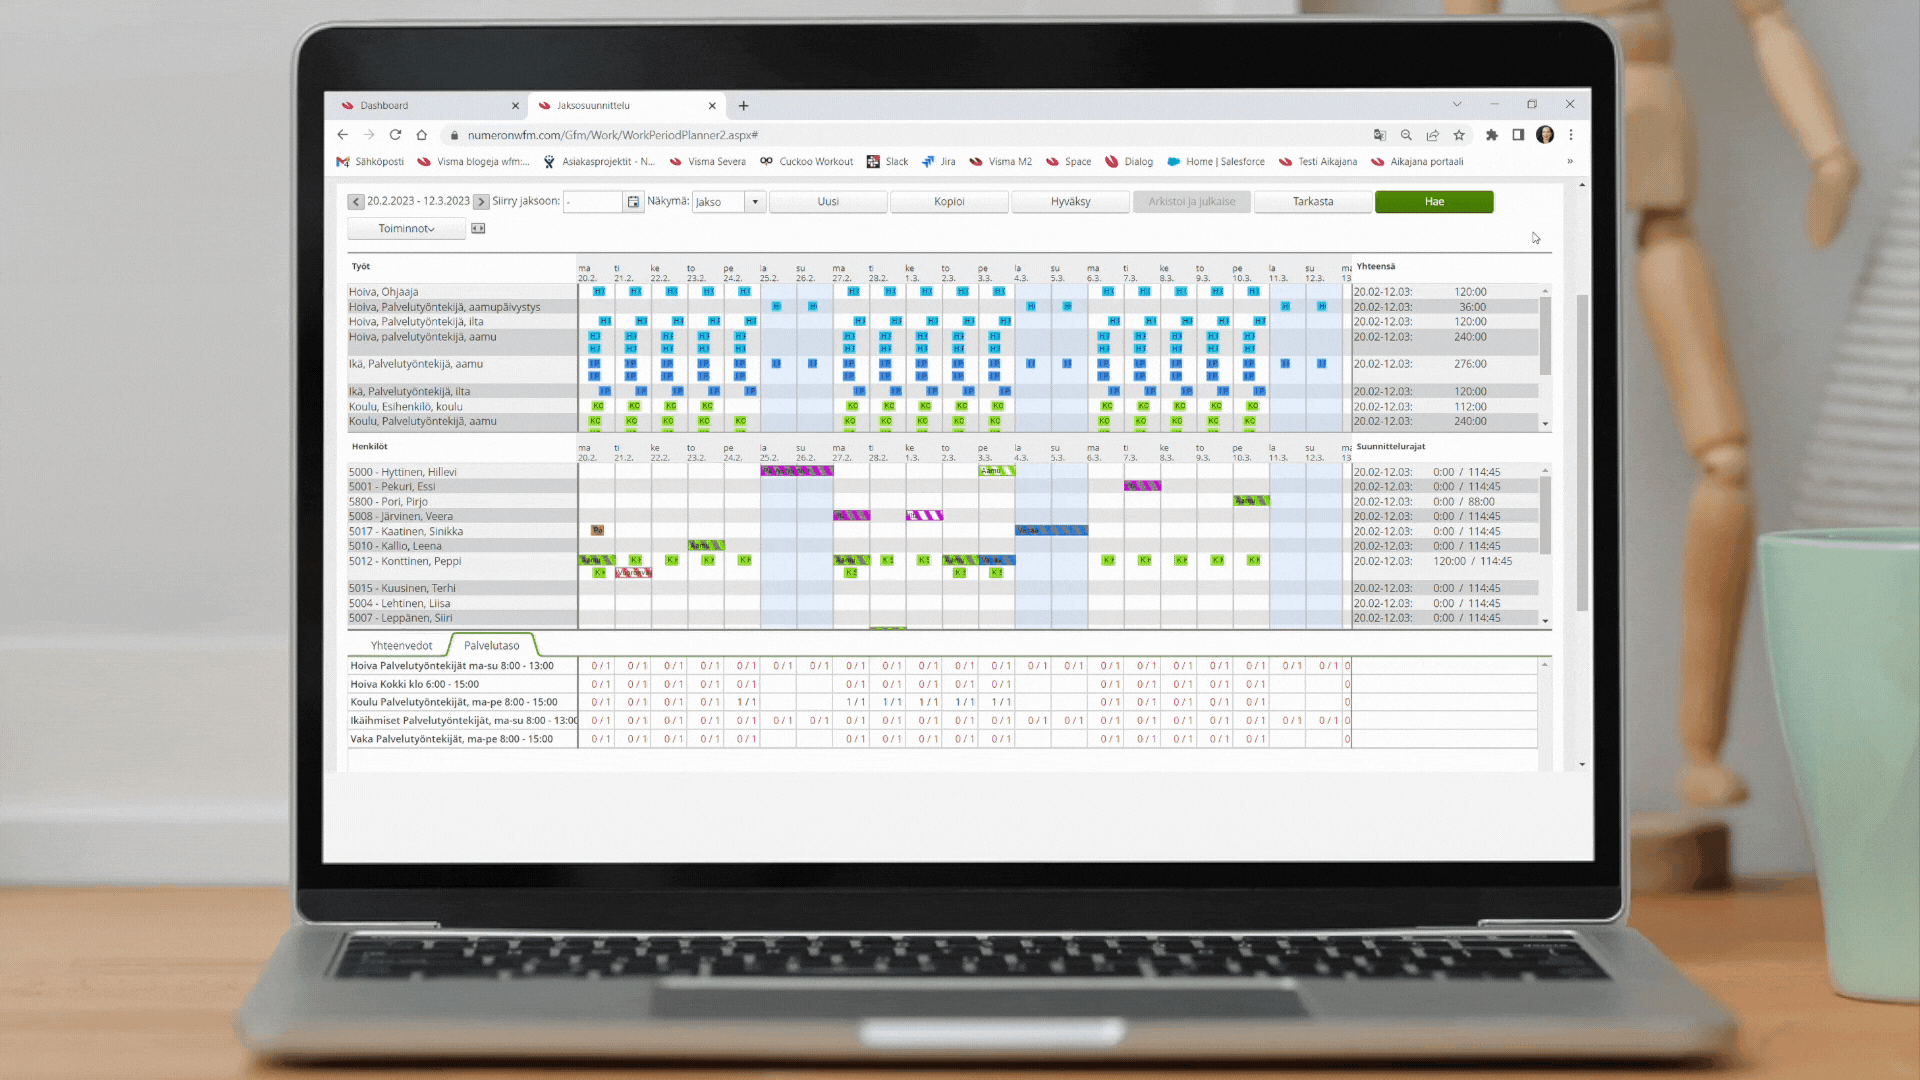Scroll down the Henkilöt list
The image size is (1920, 1080).
[1545, 621]
